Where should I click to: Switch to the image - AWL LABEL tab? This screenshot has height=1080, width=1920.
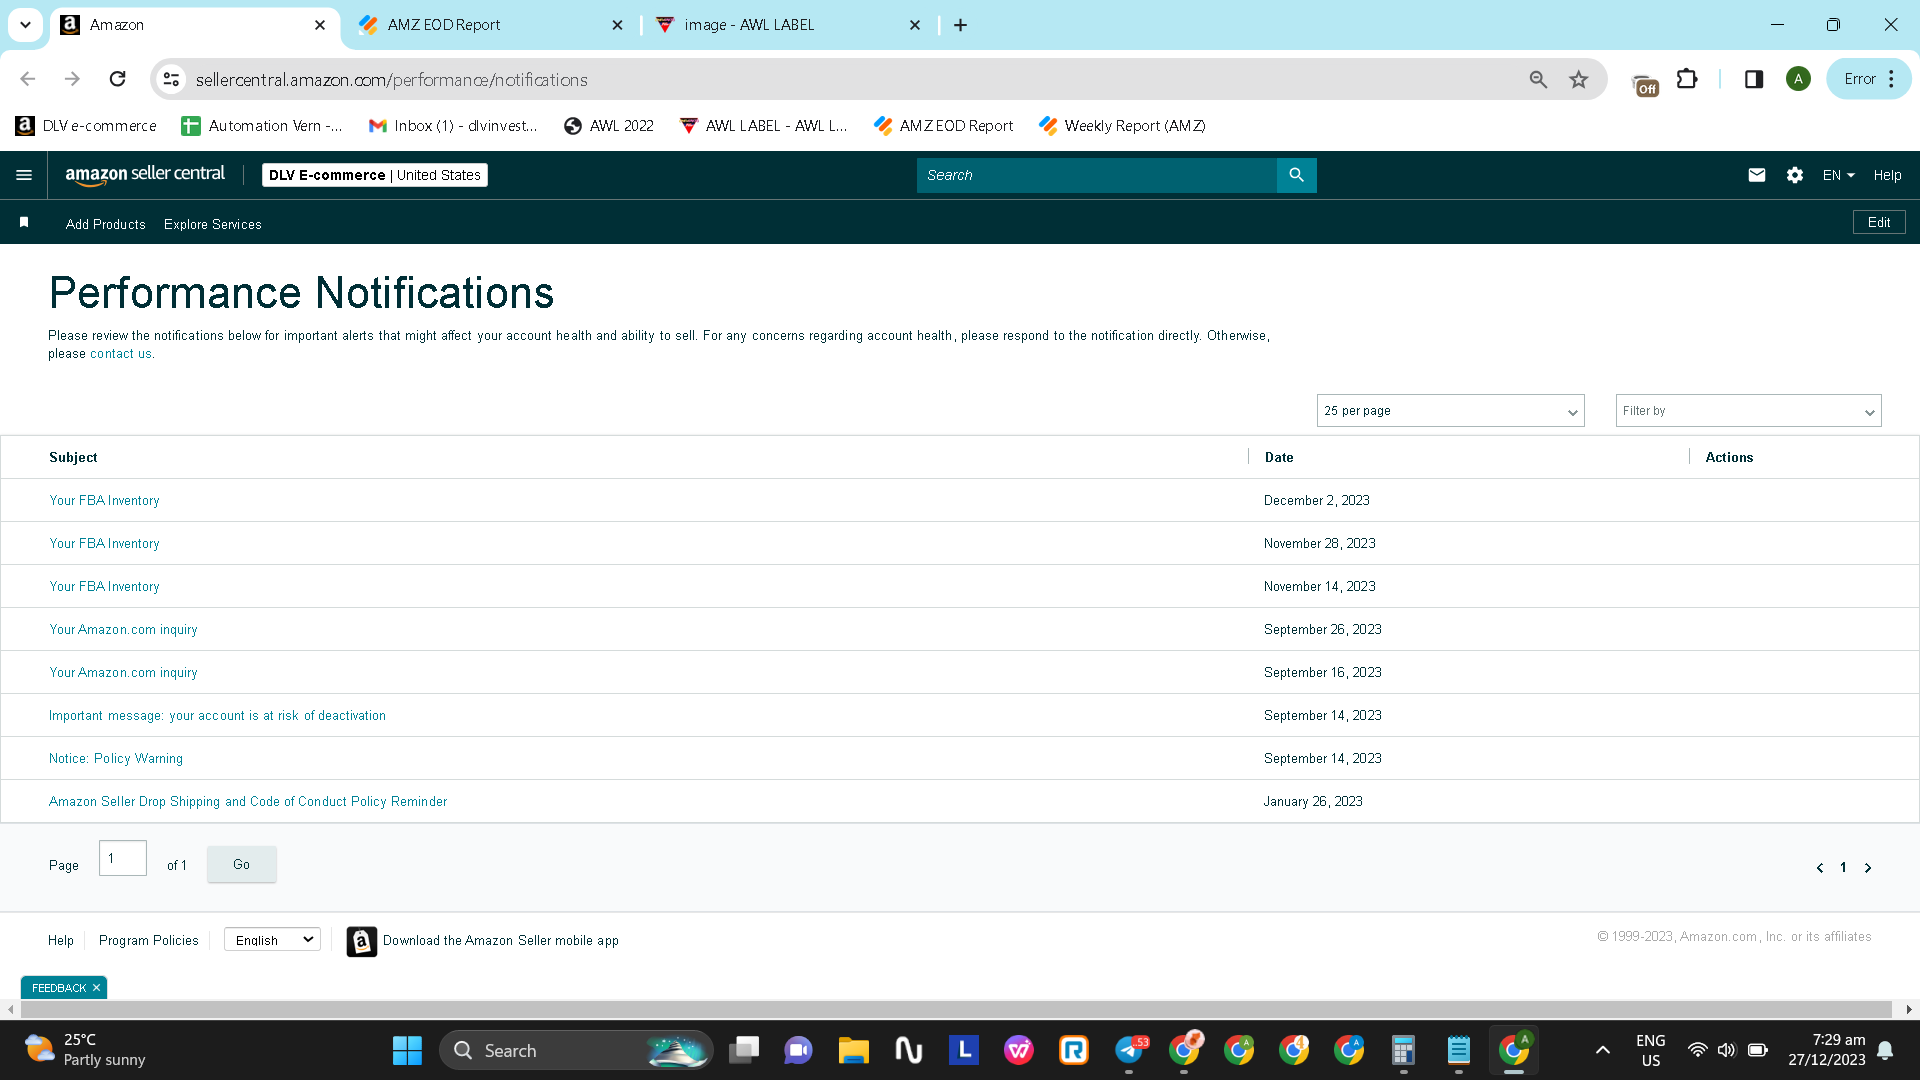click(788, 25)
